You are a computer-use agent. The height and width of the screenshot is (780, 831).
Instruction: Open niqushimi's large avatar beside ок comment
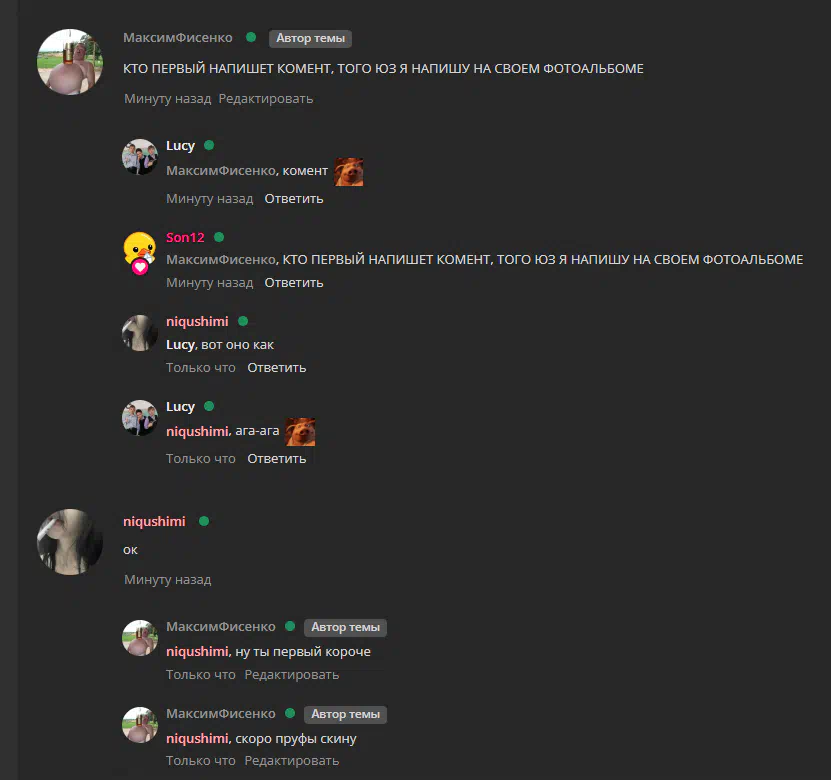(x=70, y=542)
